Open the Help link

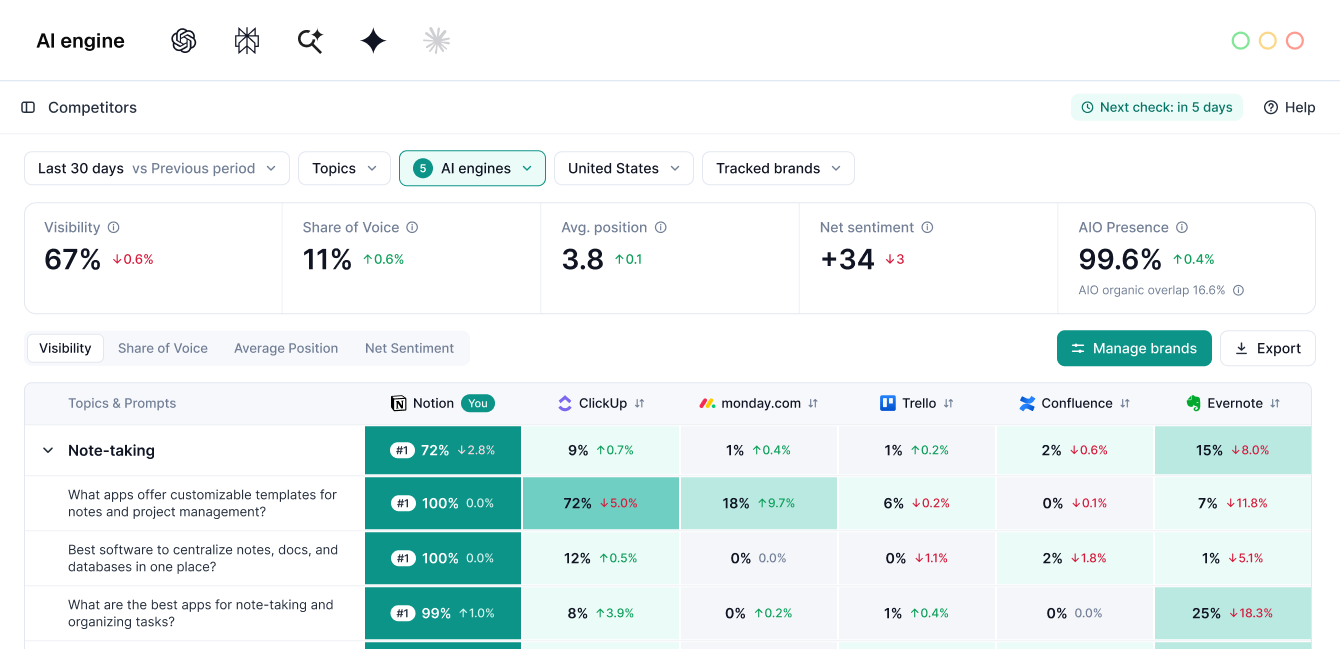point(1290,107)
